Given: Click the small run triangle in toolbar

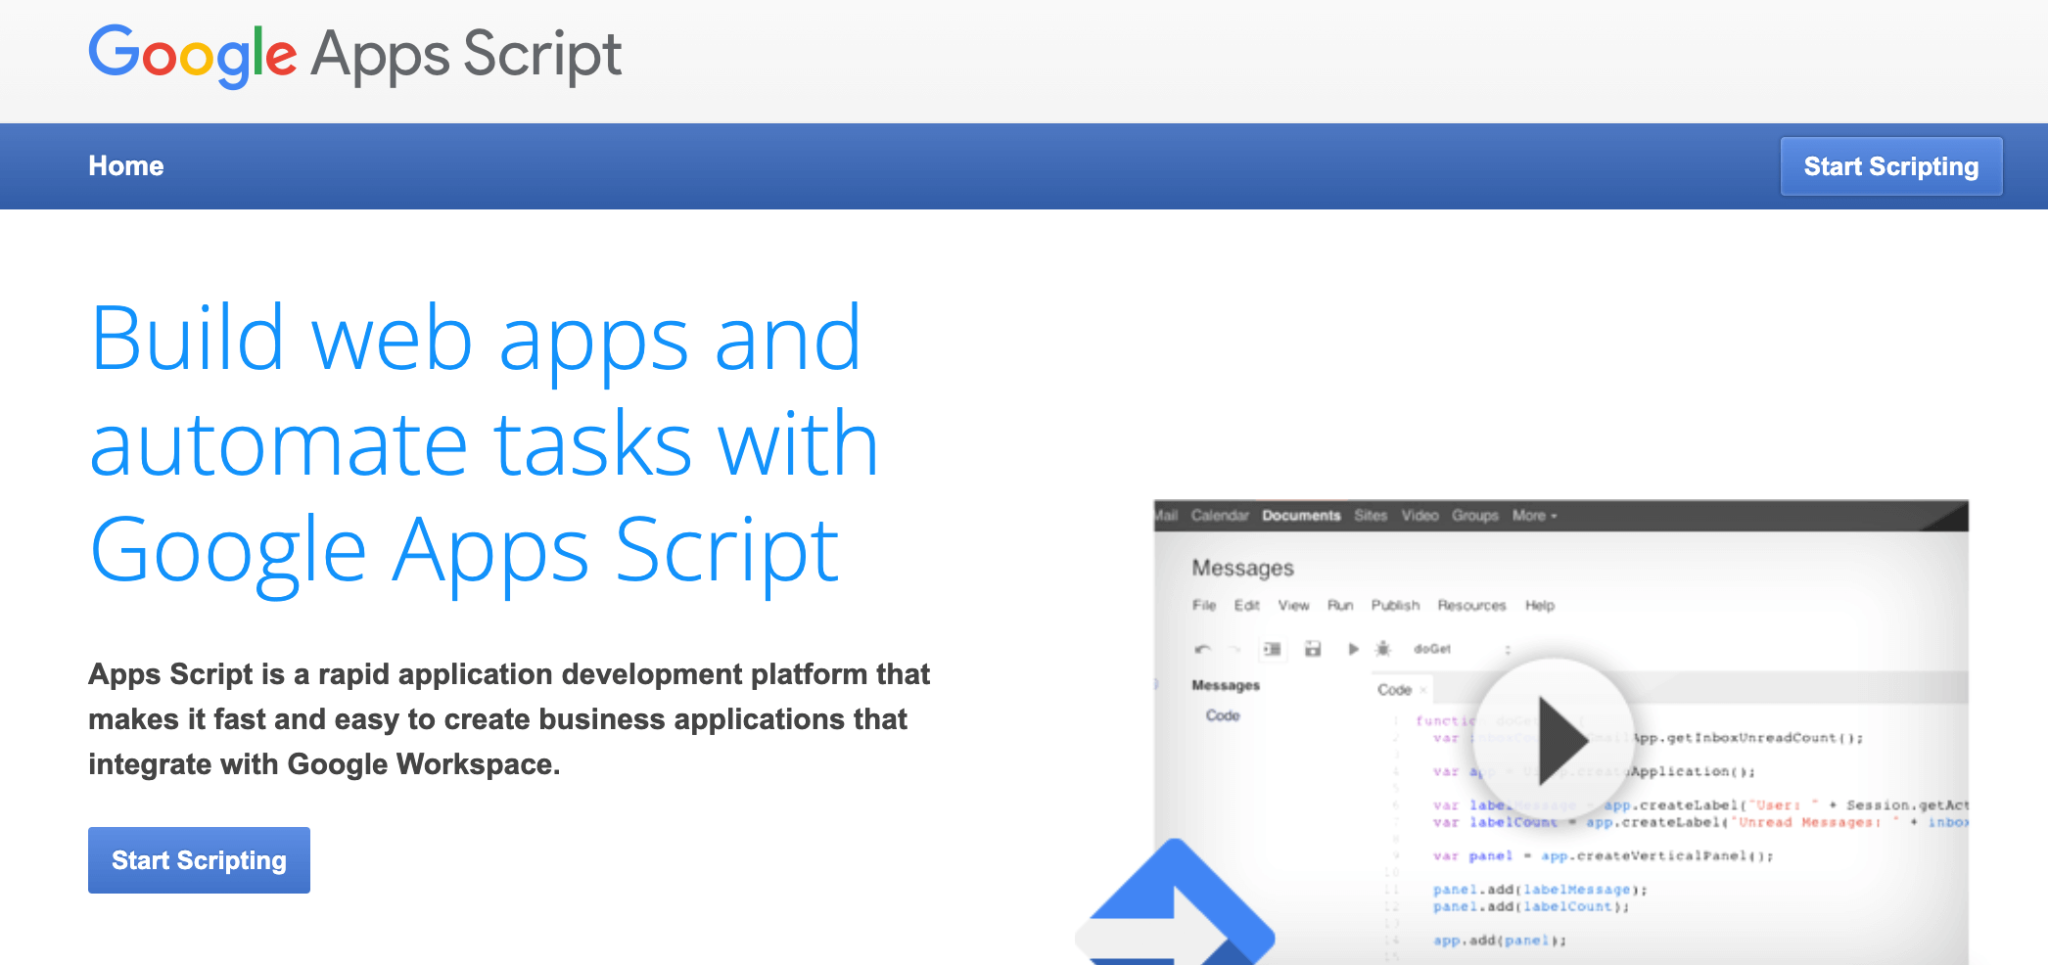Looking at the screenshot, I should (x=1353, y=649).
